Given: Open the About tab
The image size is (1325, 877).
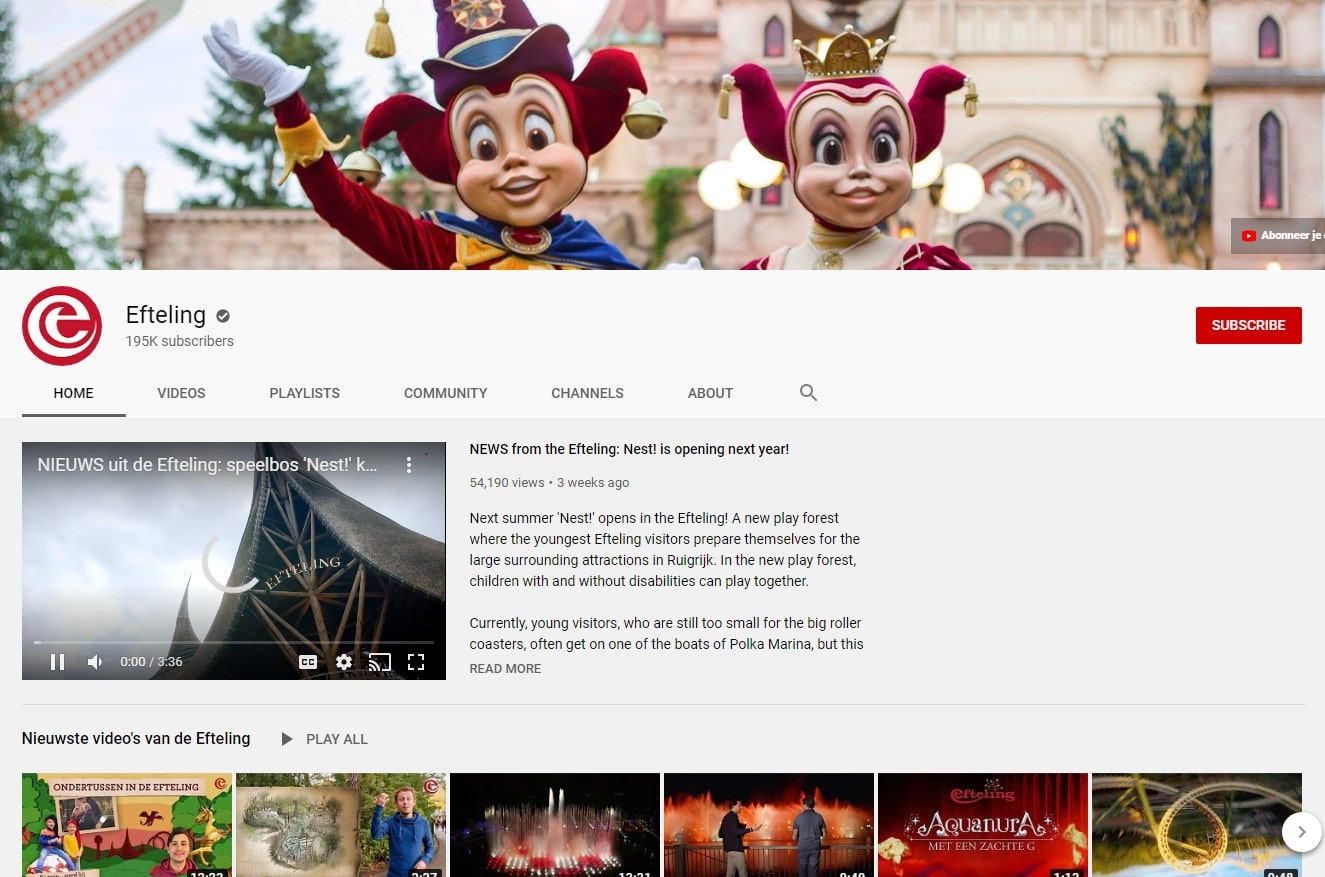Looking at the screenshot, I should pos(710,393).
